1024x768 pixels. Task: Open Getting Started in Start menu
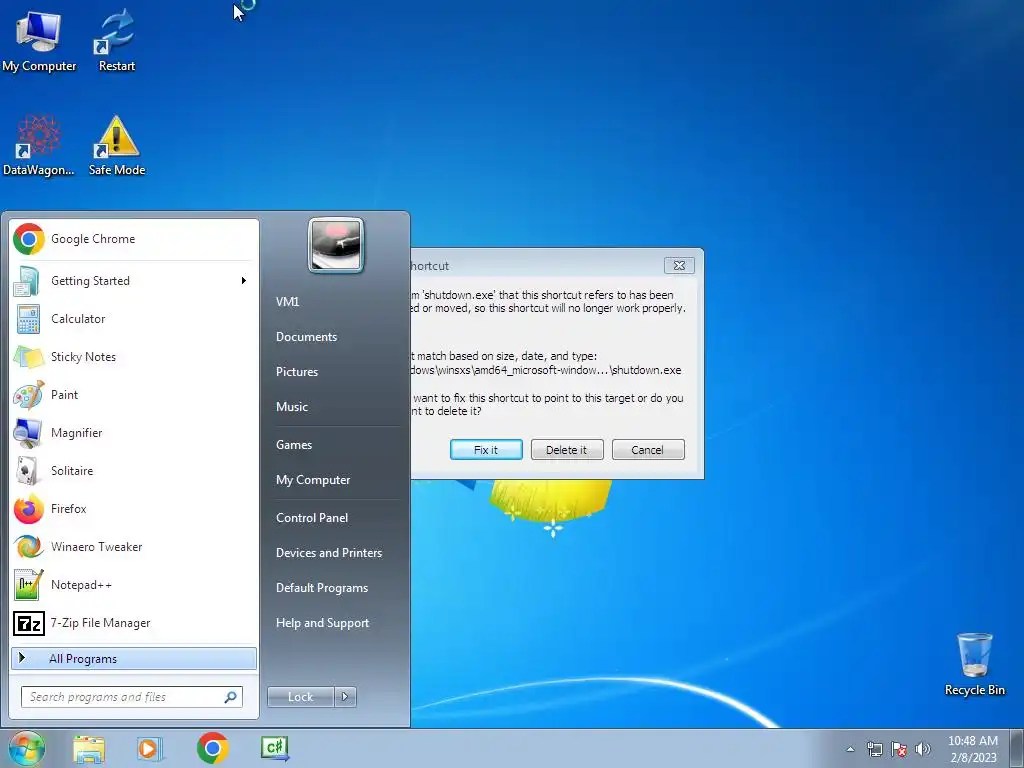click(x=135, y=281)
